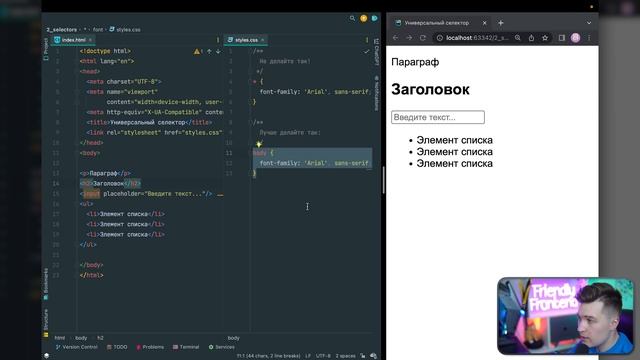Close the styles.css editor tab
The image size is (640, 360).
tap(262, 40)
